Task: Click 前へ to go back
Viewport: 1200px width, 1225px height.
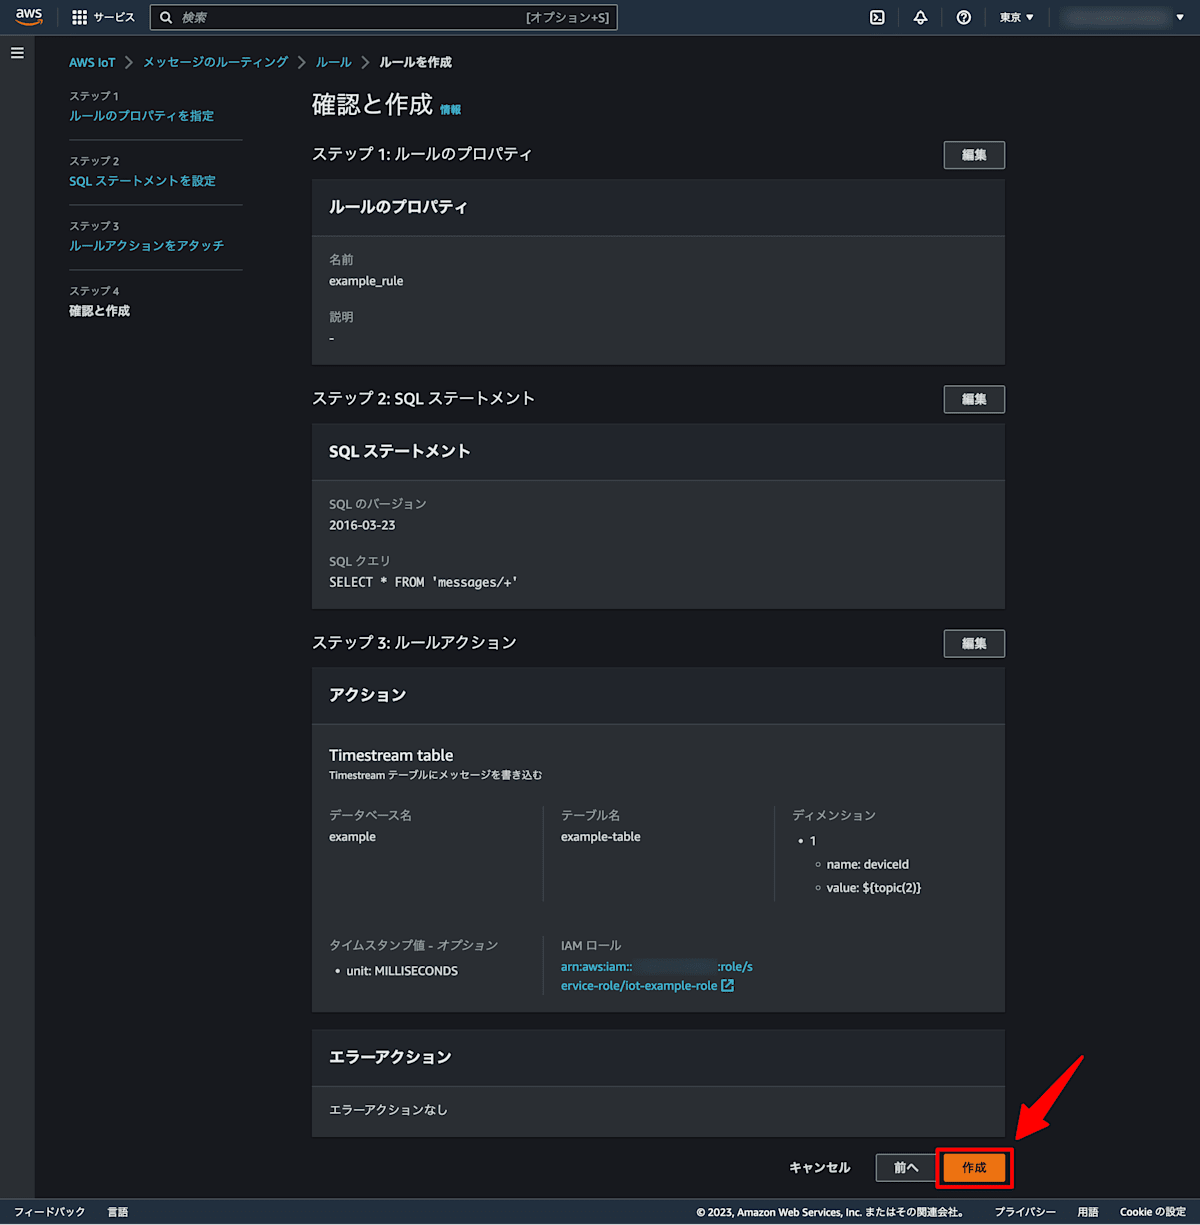Action: [906, 1168]
